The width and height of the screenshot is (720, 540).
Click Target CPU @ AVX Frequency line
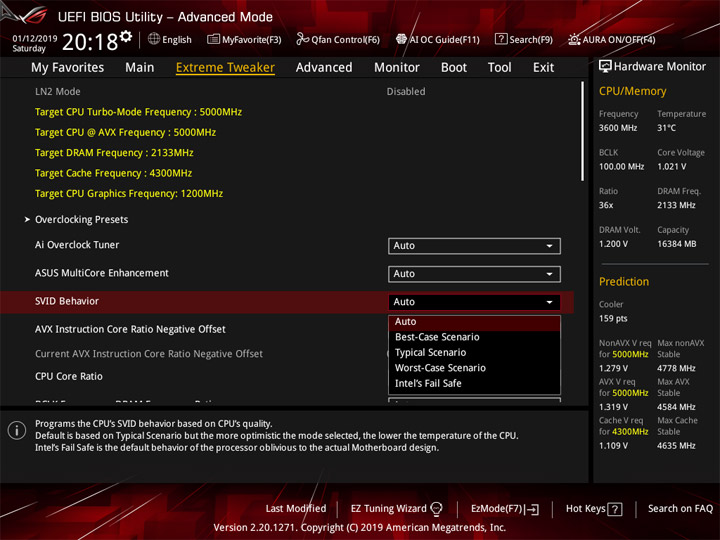125,132
